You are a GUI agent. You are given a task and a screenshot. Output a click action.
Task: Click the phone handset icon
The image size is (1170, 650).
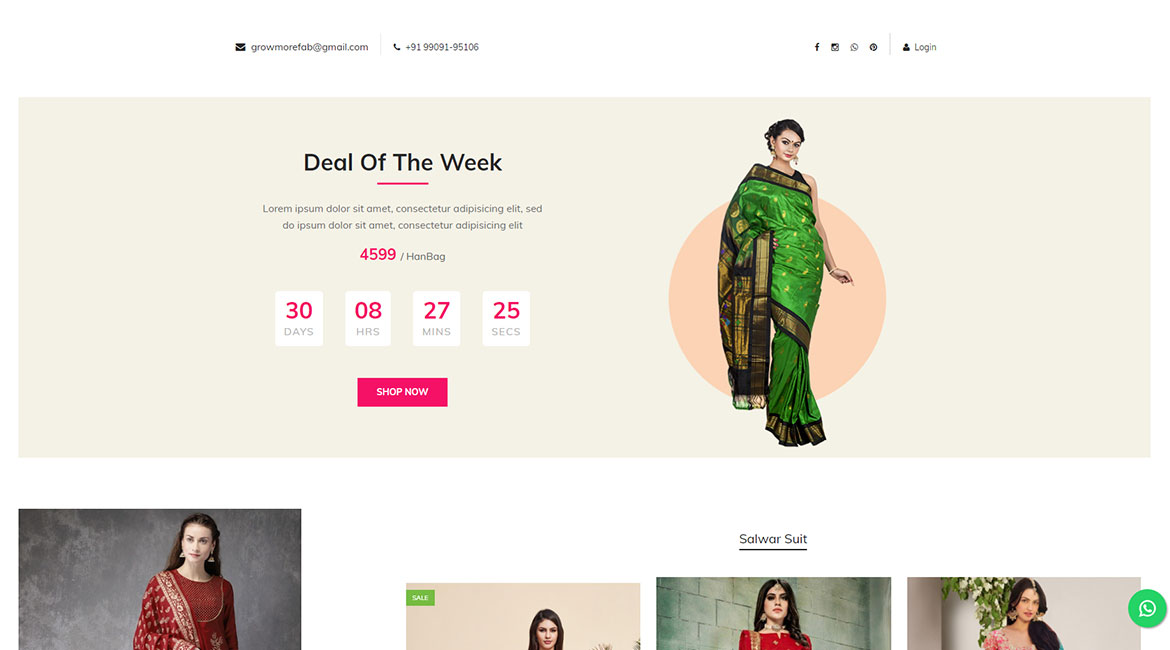point(396,47)
